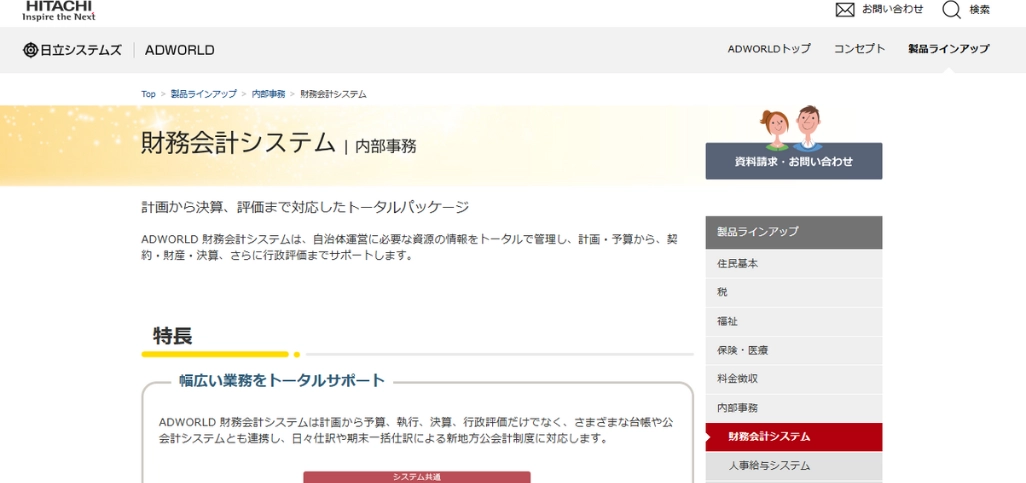This screenshot has height=483, width=1026.
Task: Open 保険・医療 in sidebar
Action: coord(794,350)
